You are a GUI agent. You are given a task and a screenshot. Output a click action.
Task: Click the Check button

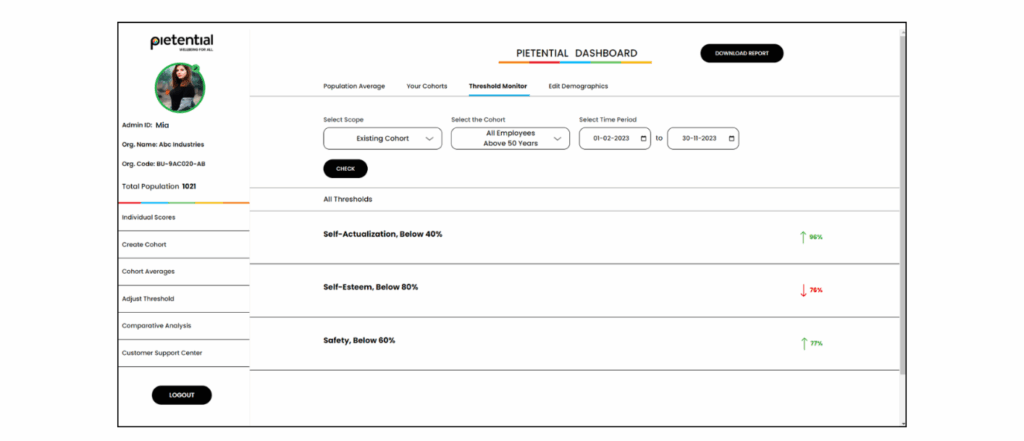345,169
